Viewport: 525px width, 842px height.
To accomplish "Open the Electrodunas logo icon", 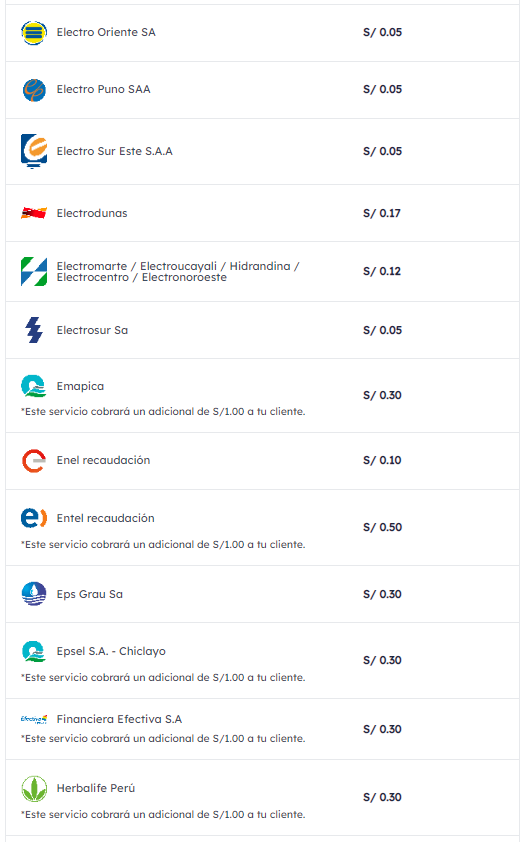I will 34,213.
